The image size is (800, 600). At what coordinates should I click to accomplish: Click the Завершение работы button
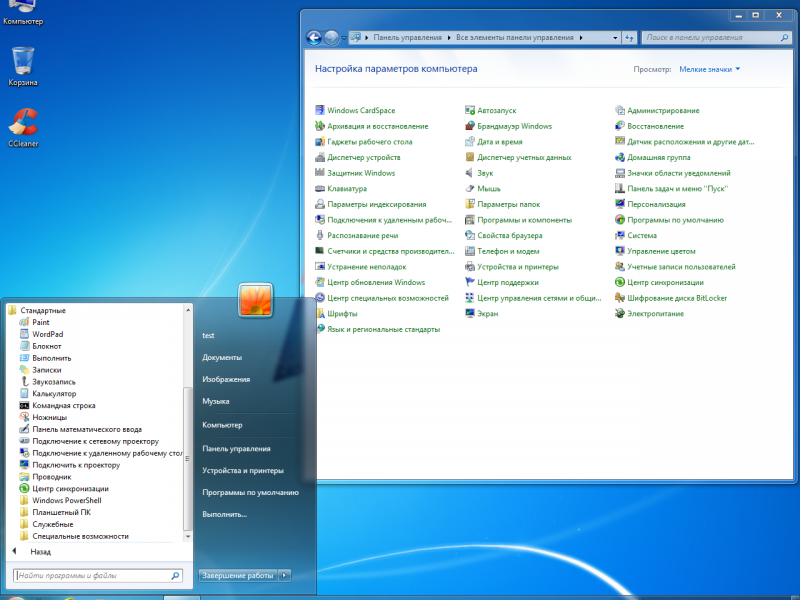coord(238,575)
